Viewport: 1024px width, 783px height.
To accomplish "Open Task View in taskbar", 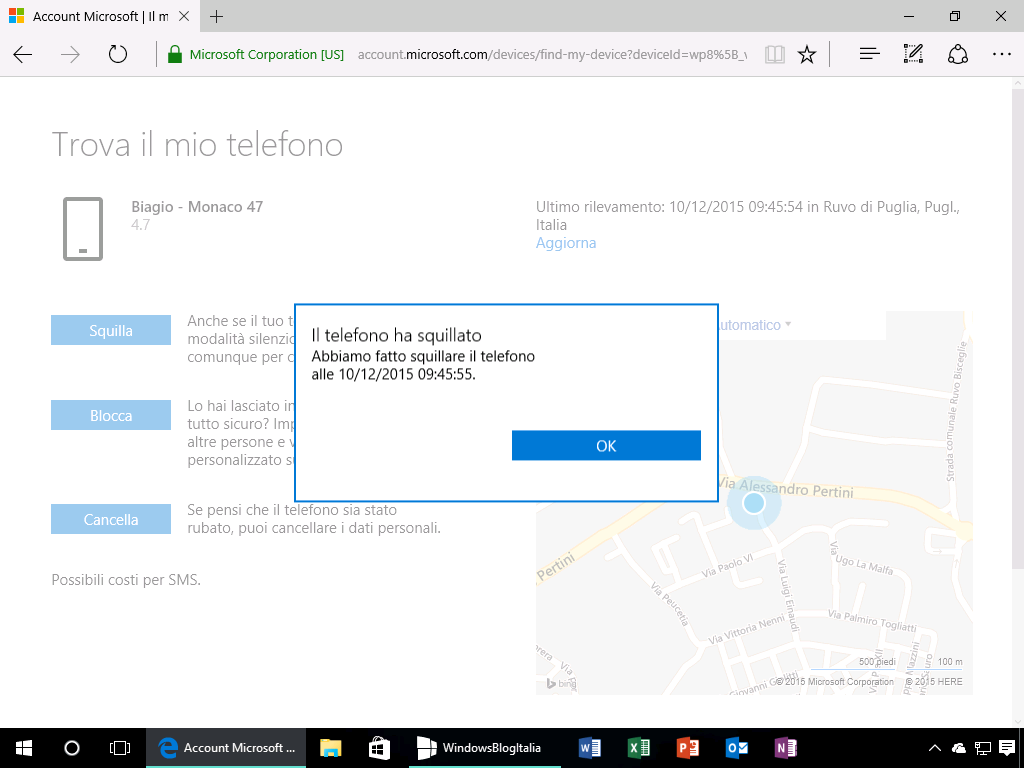I will point(120,748).
